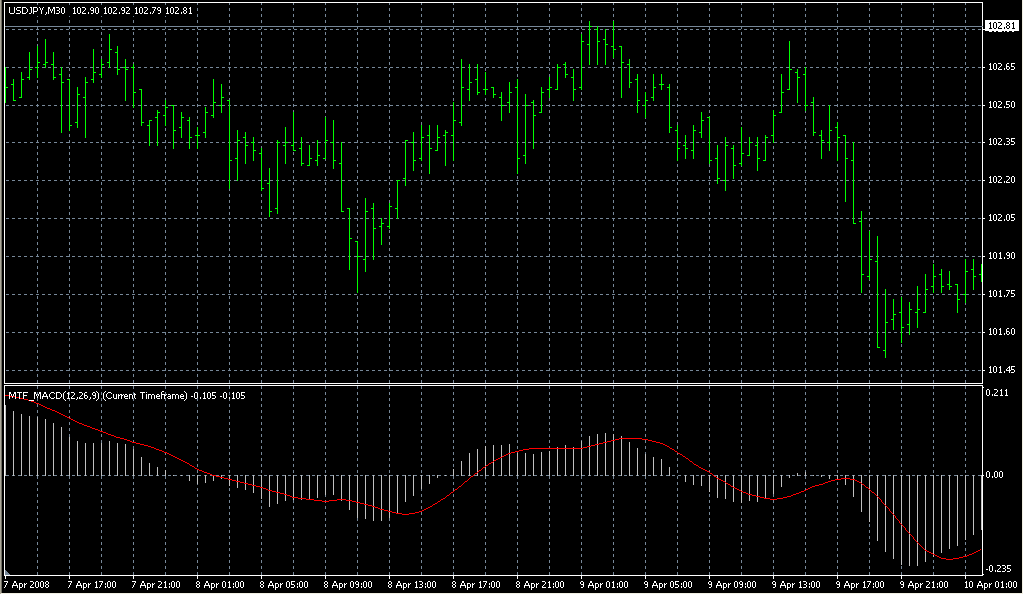This screenshot has width=1024, height=594.
Task: Click the 0.211 indicator scale maximum
Action: click(x=997, y=393)
